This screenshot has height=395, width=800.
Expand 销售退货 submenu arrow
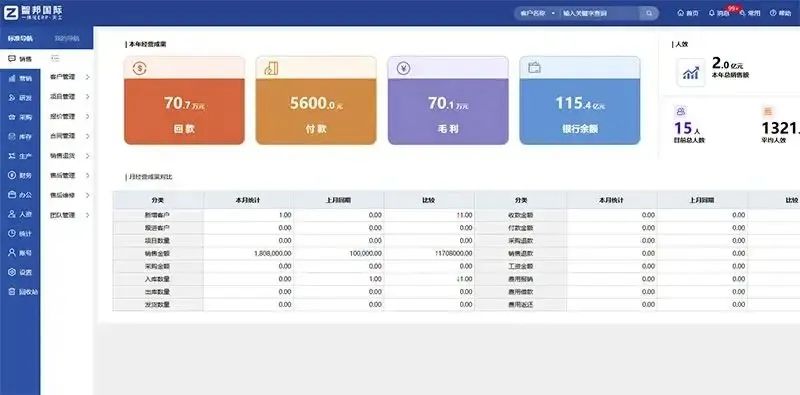[88, 156]
